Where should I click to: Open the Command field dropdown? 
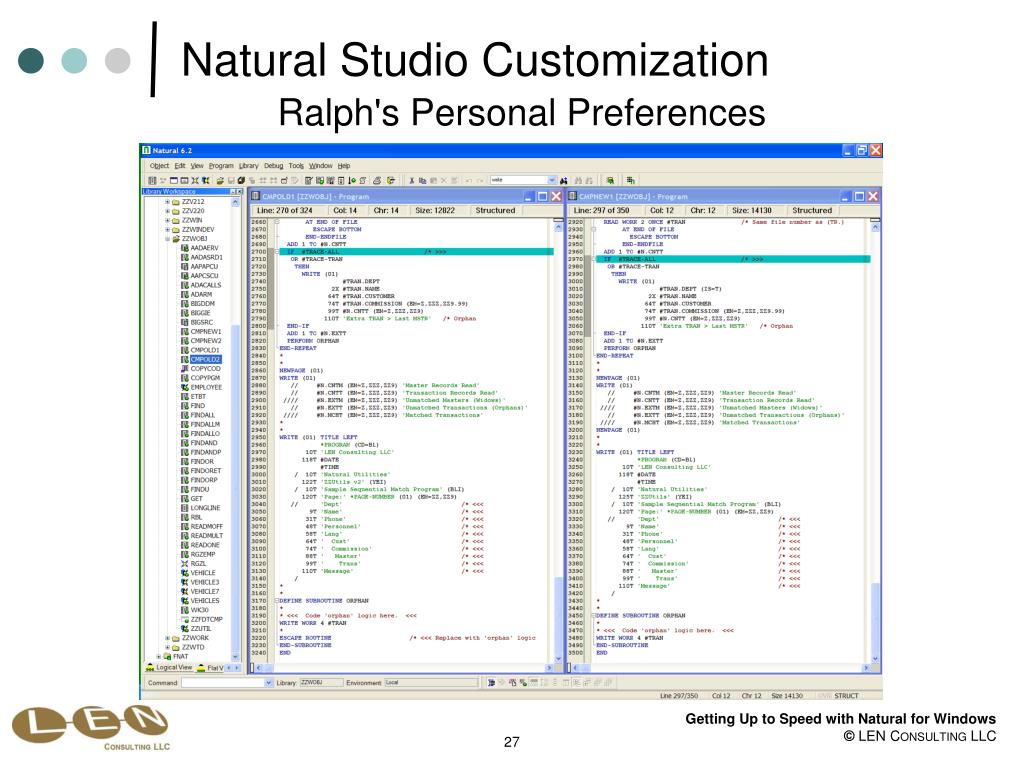268,682
